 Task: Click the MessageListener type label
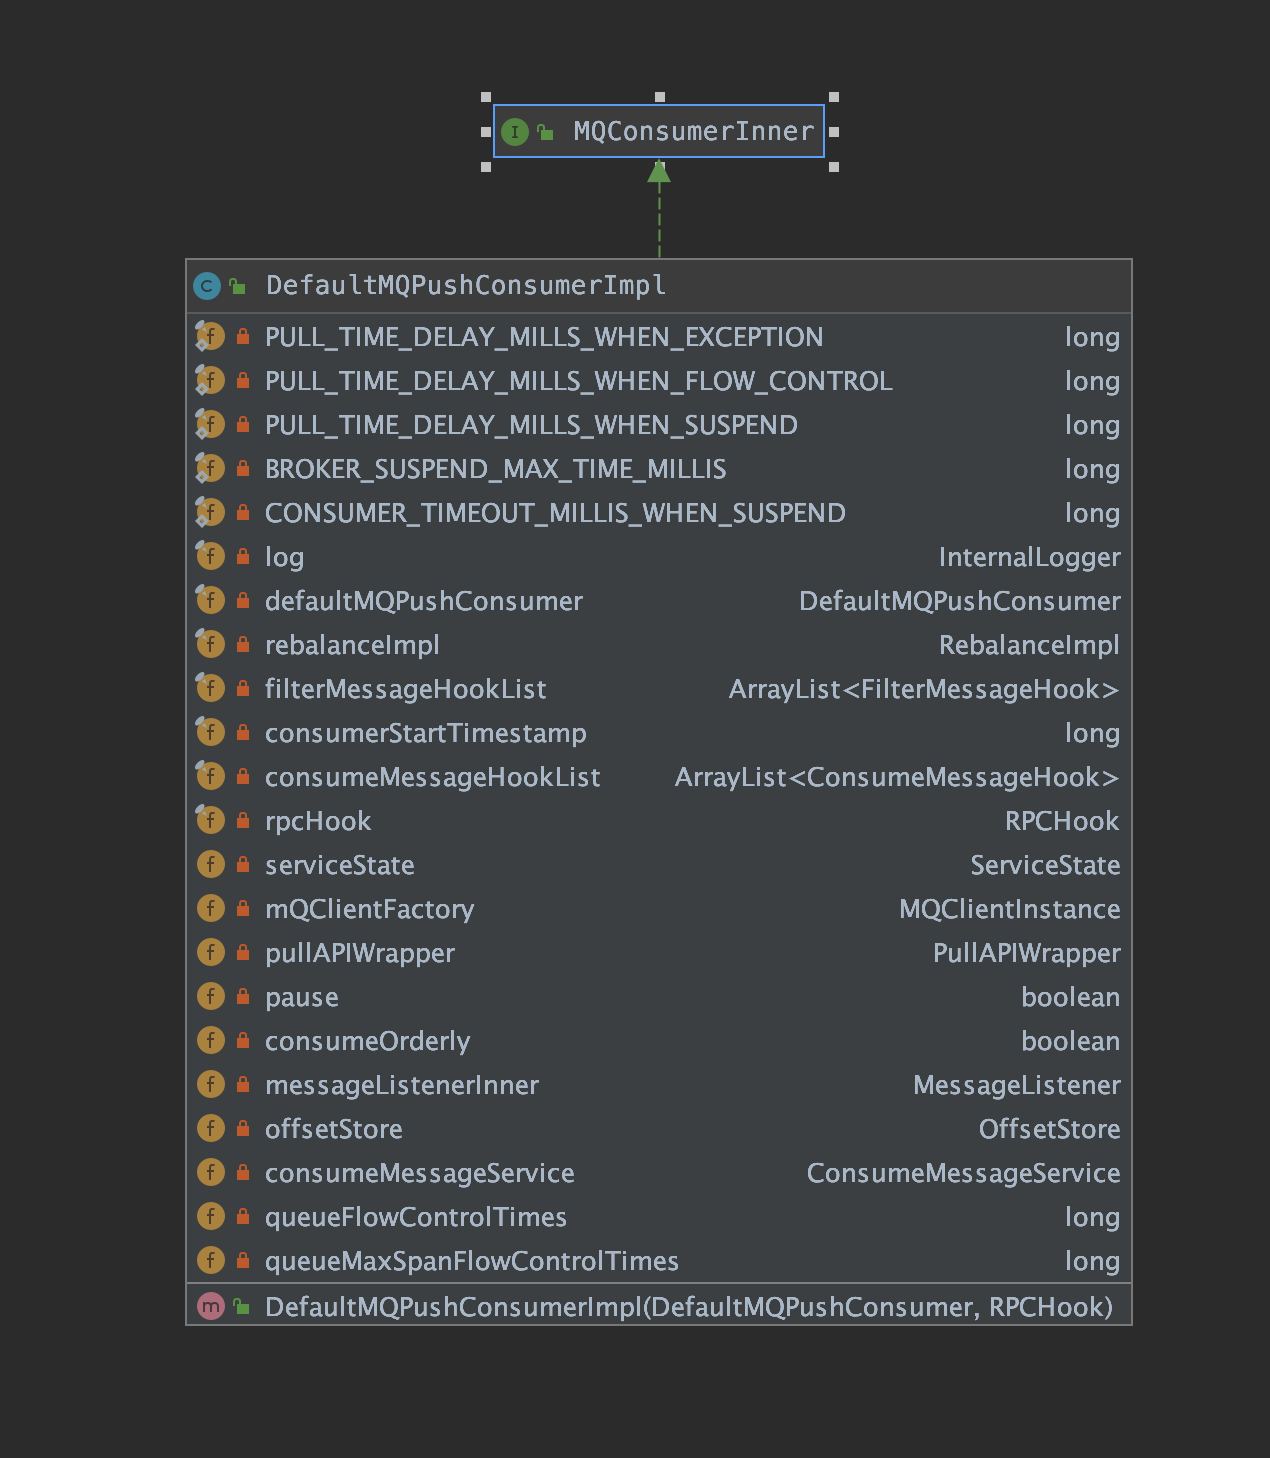[x=1017, y=1085]
